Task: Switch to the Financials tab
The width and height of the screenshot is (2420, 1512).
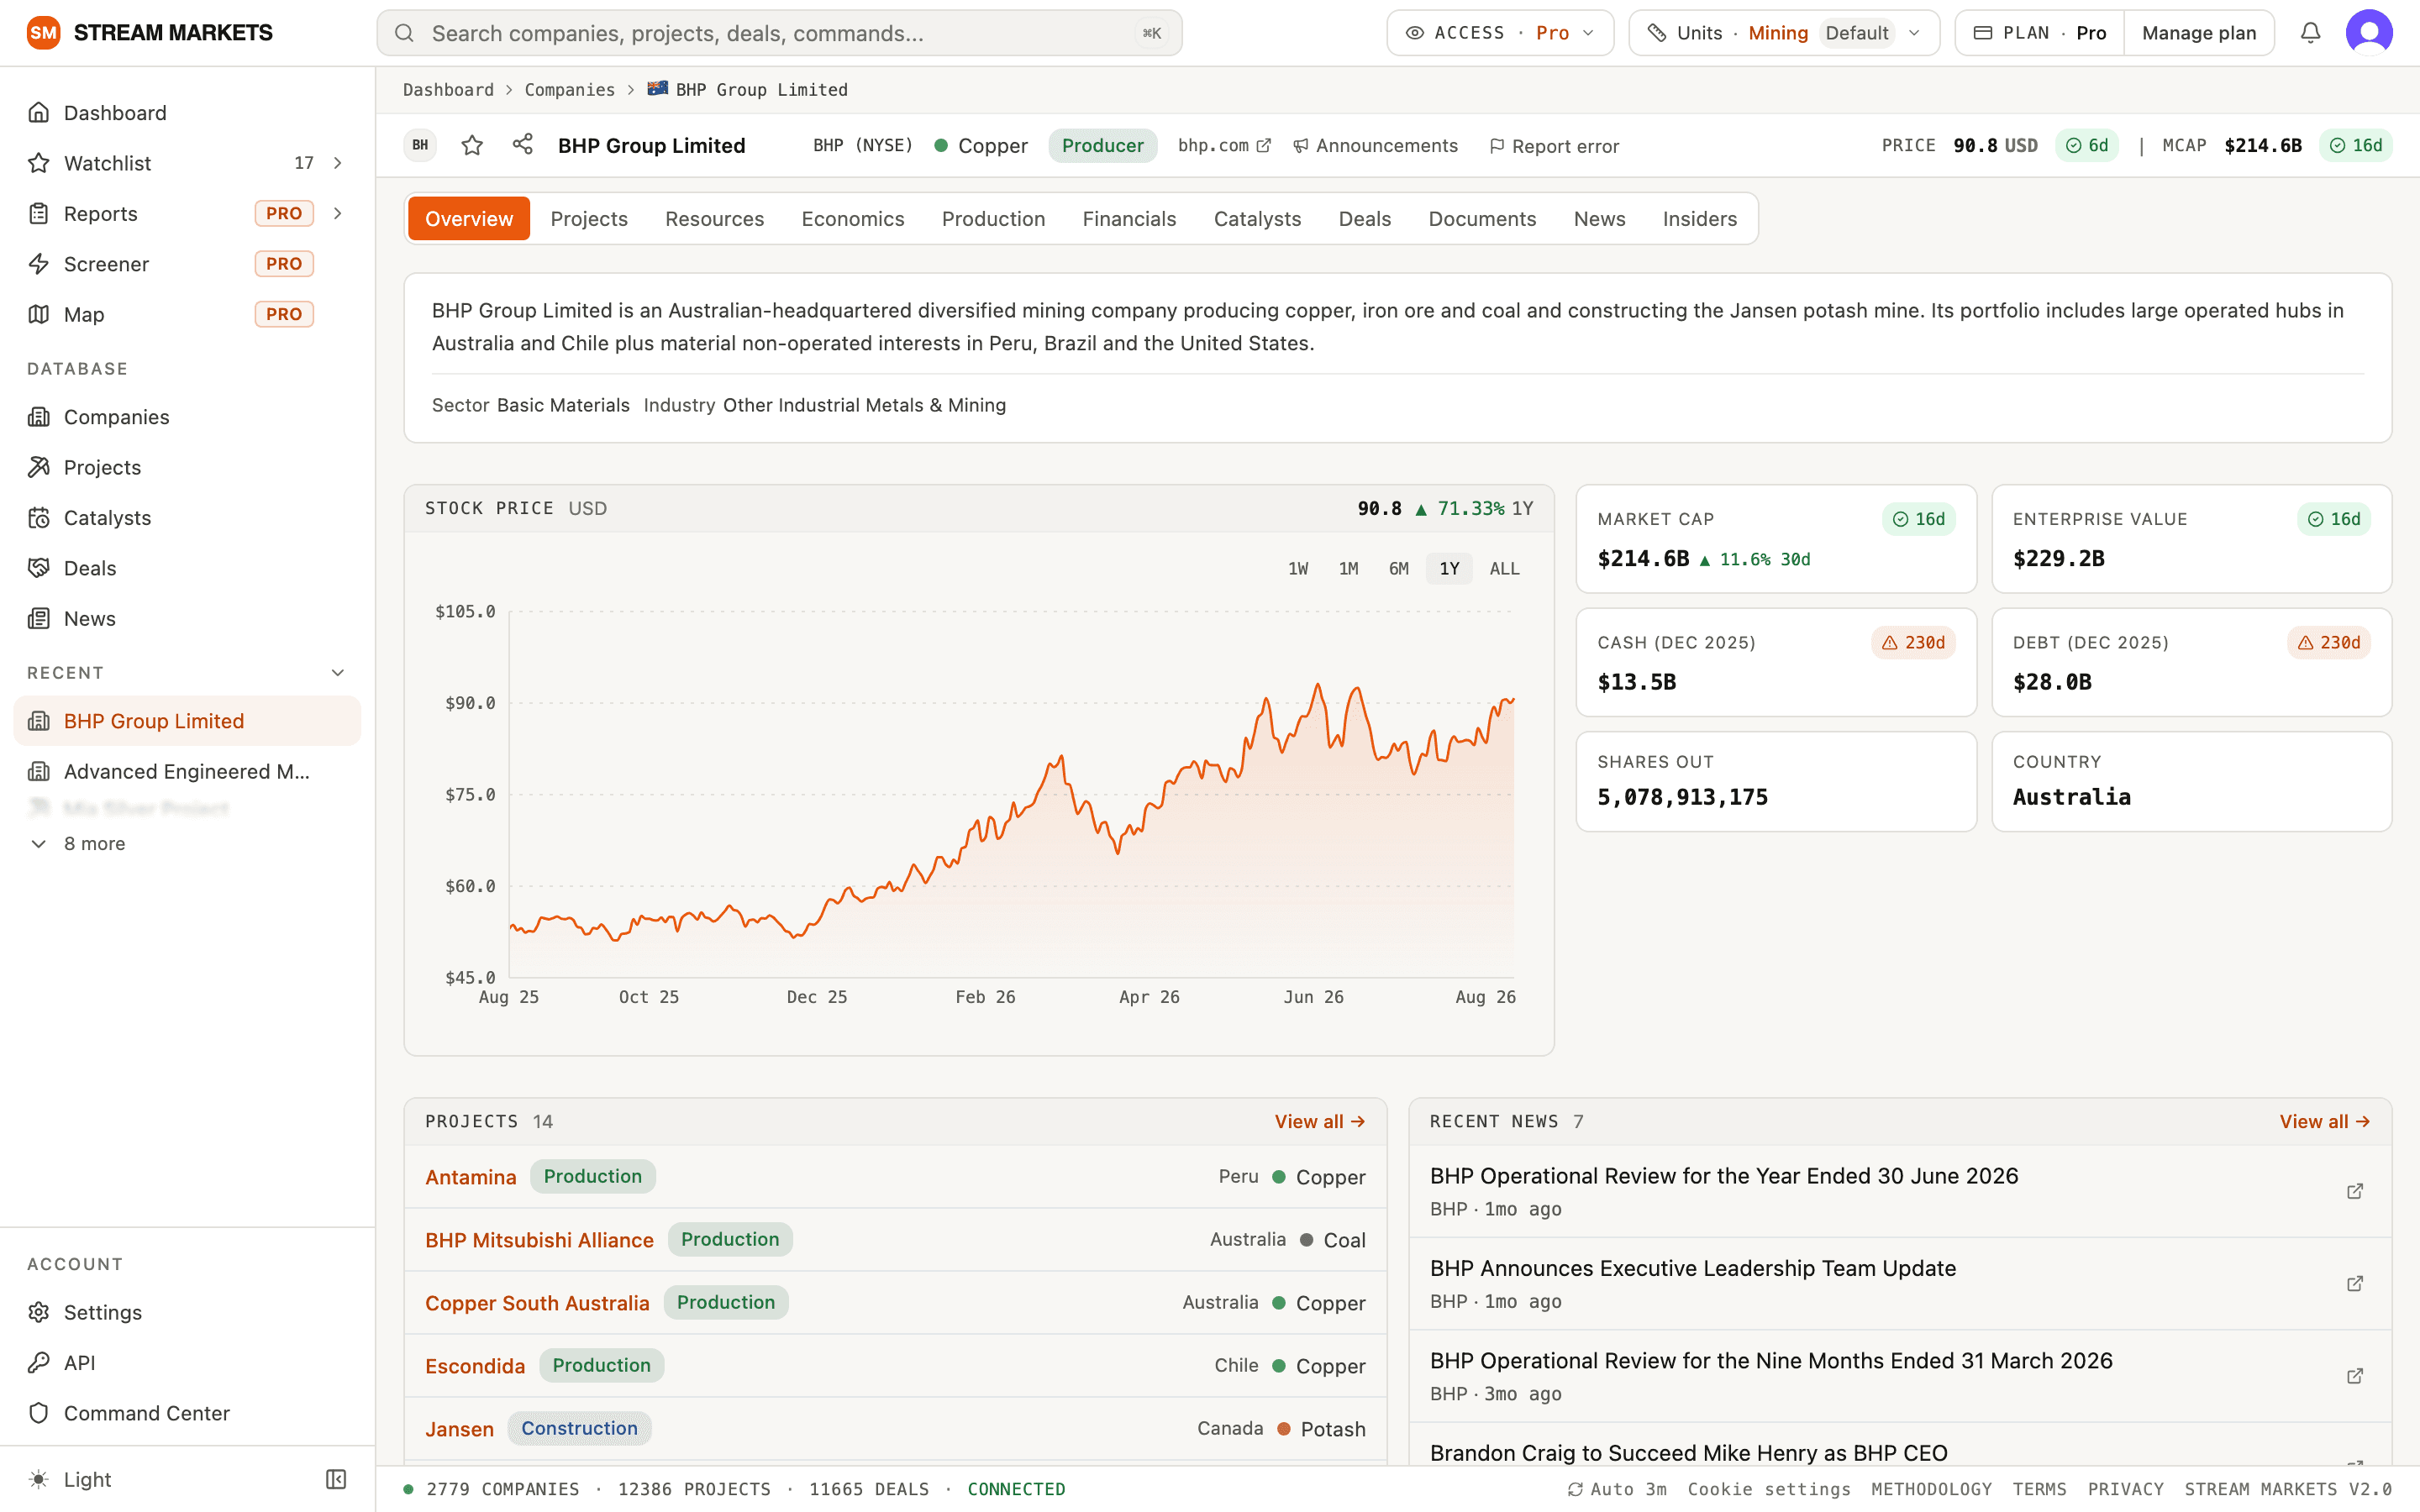Action: tap(1129, 219)
